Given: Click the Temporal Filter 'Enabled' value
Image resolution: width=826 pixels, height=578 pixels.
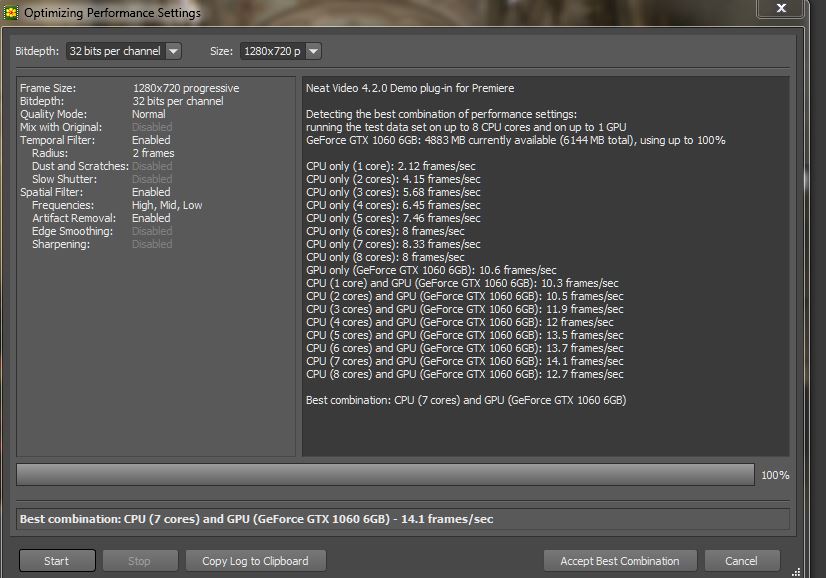Looking at the screenshot, I should coord(151,140).
